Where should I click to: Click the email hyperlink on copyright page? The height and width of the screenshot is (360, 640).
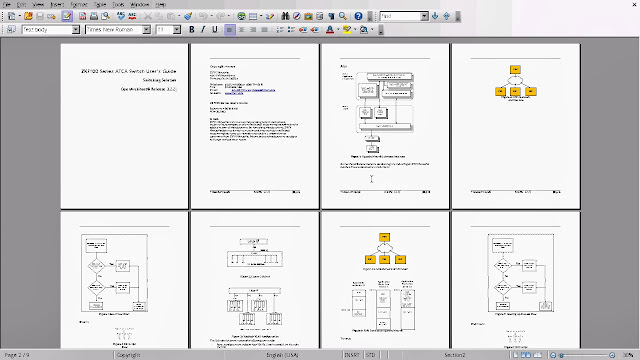[253, 90]
